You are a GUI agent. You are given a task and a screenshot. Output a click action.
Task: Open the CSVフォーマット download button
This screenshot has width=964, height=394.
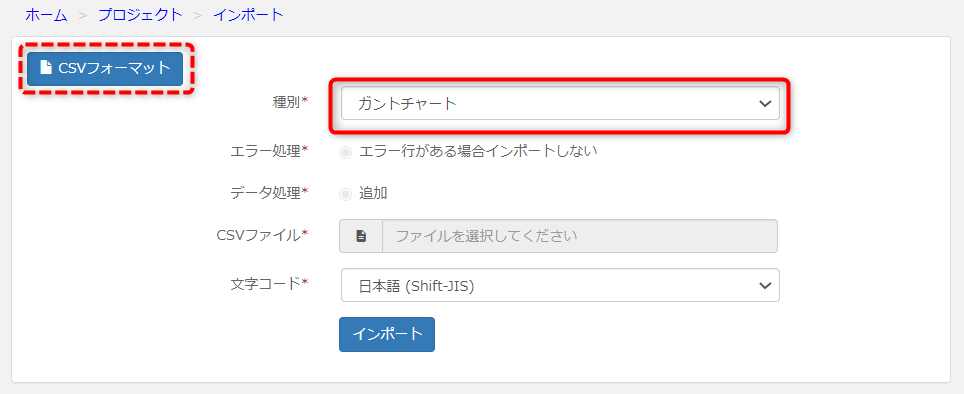tap(105, 68)
